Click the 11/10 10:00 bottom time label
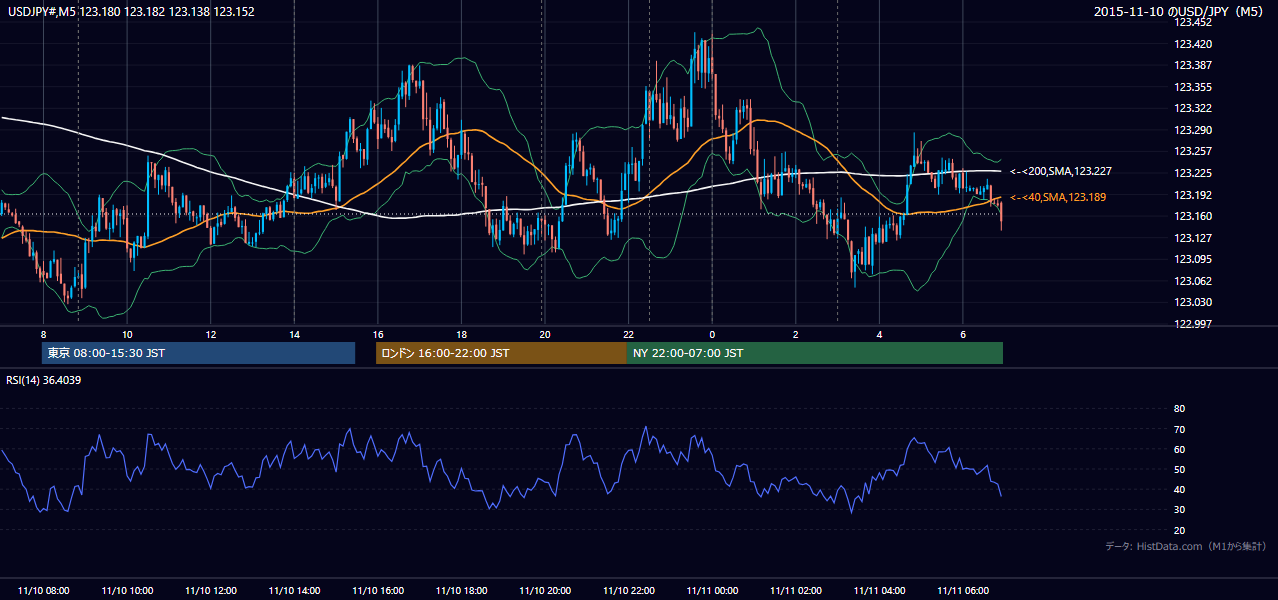This screenshot has width=1278, height=600. click(x=127, y=591)
